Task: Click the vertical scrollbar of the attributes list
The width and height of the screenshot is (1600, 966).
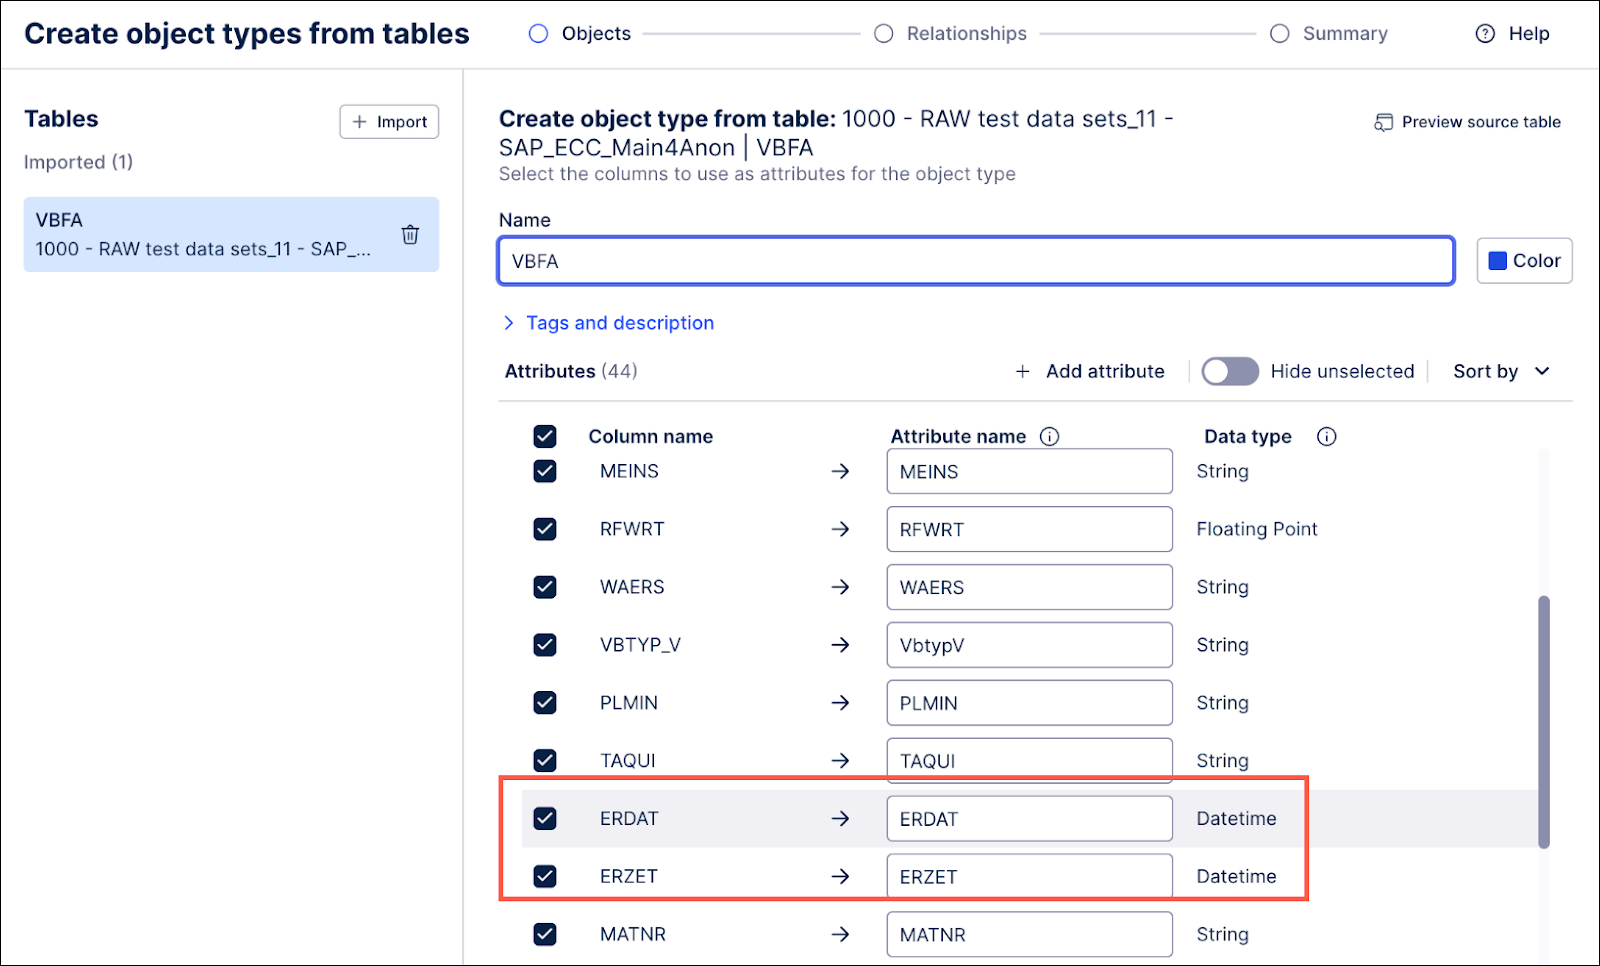Action: [x=1544, y=722]
